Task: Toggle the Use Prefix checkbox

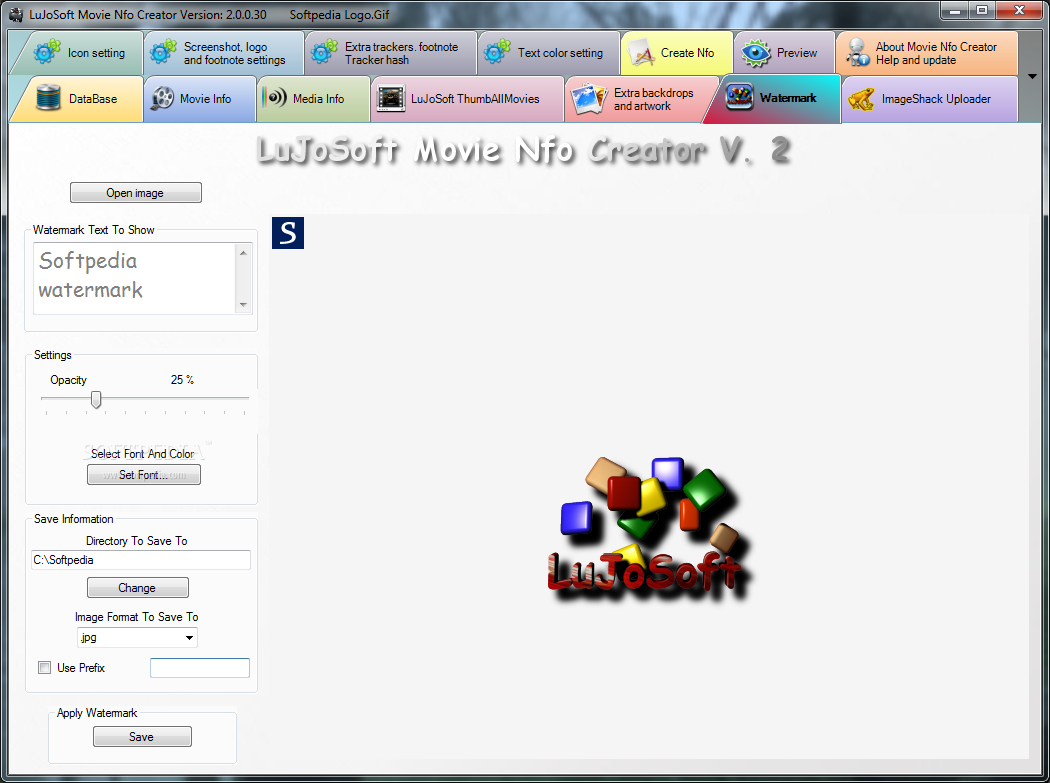Action: [45, 668]
